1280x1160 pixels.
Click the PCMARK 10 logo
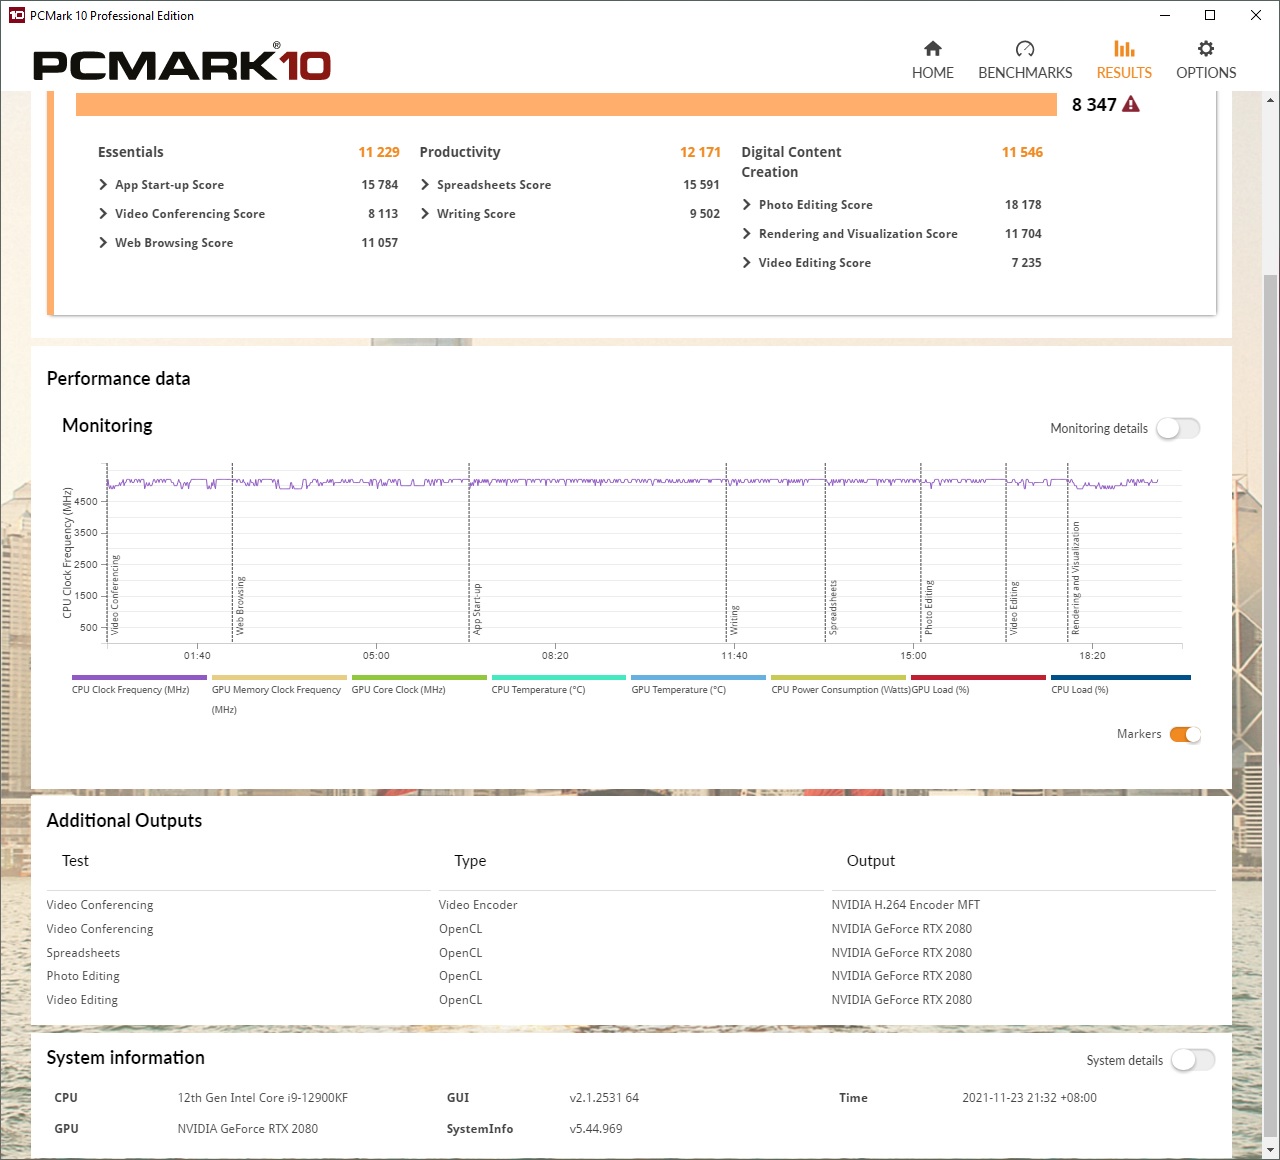pyautogui.click(x=182, y=62)
